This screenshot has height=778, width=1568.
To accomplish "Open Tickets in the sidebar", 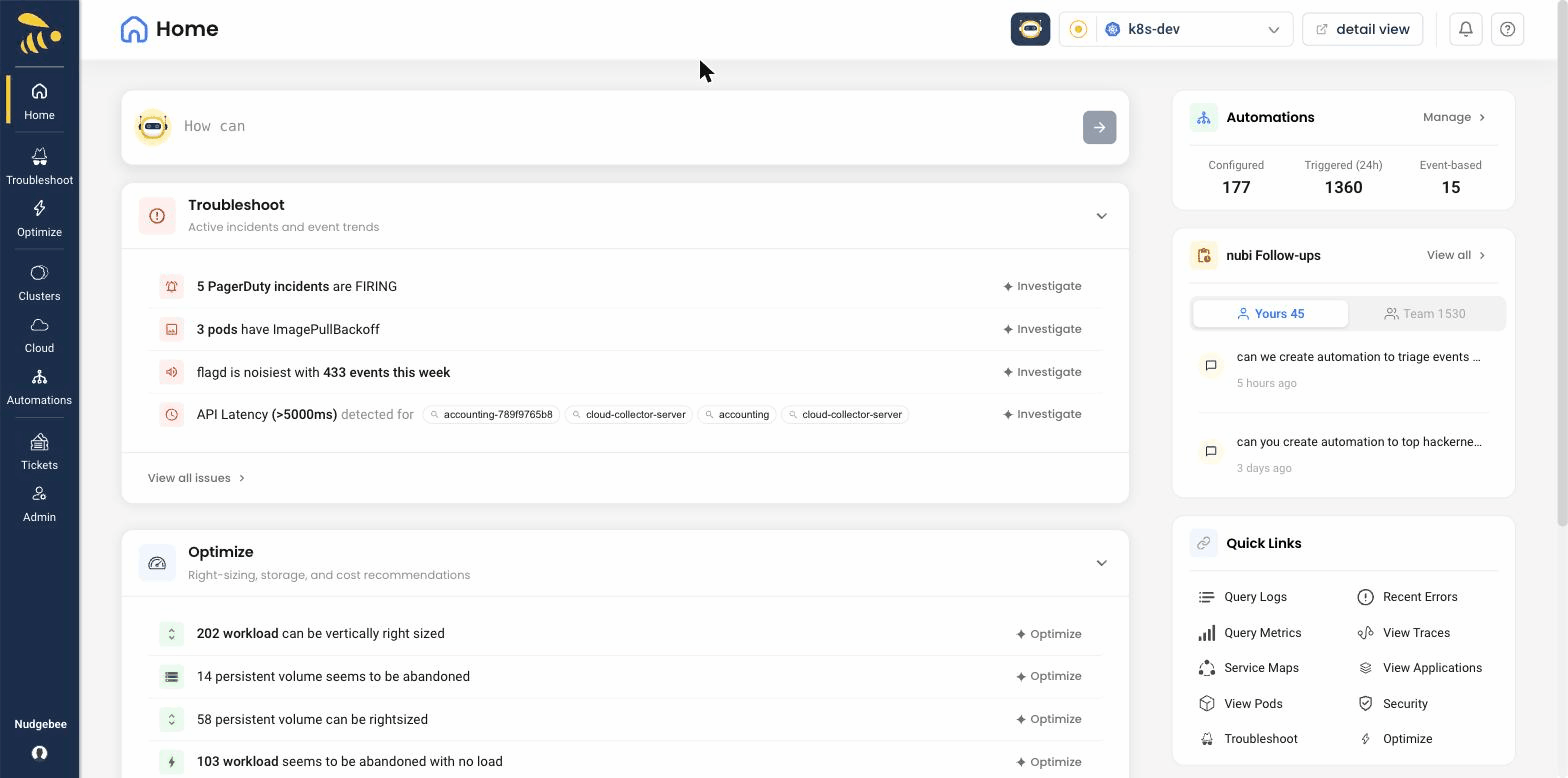I will pos(39,452).
